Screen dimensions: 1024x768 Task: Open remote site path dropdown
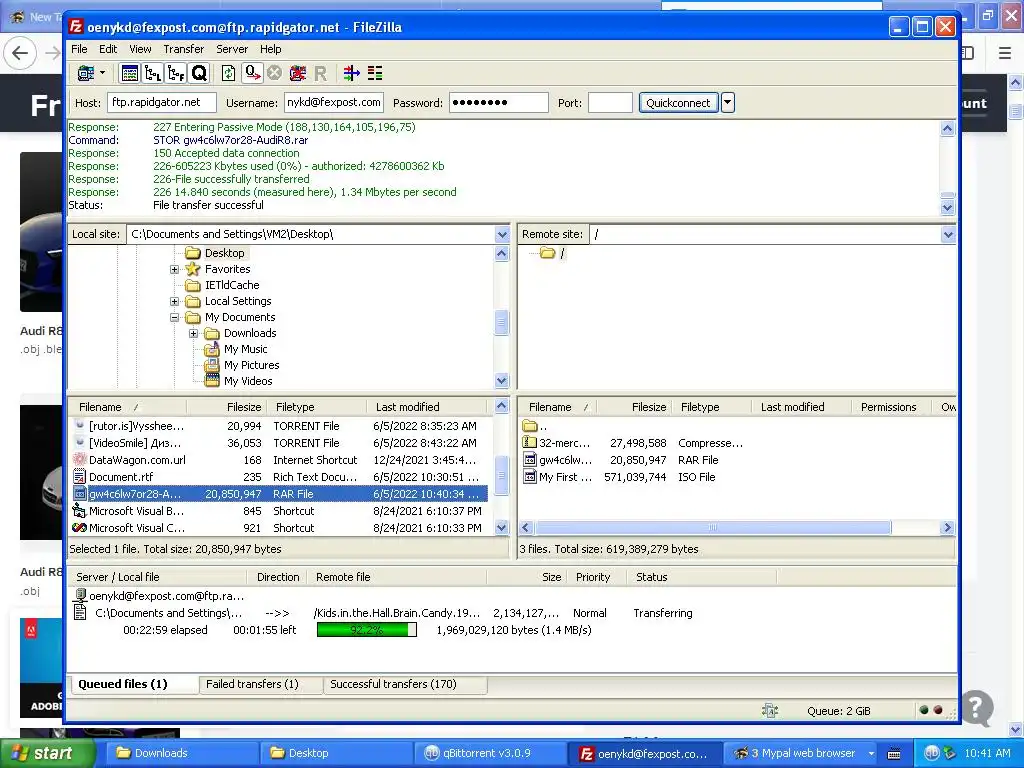(x=948, y=234)
